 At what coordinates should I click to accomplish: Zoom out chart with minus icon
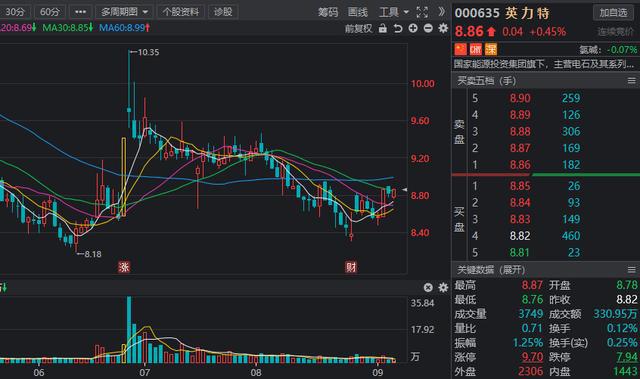coord(428,28)
